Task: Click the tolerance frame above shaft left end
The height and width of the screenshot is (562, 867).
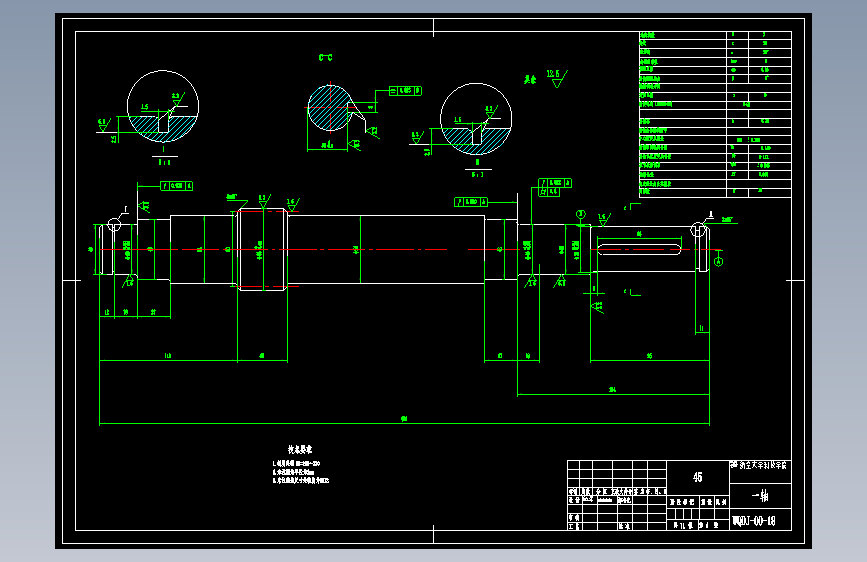Action: (x=176, y=186)
